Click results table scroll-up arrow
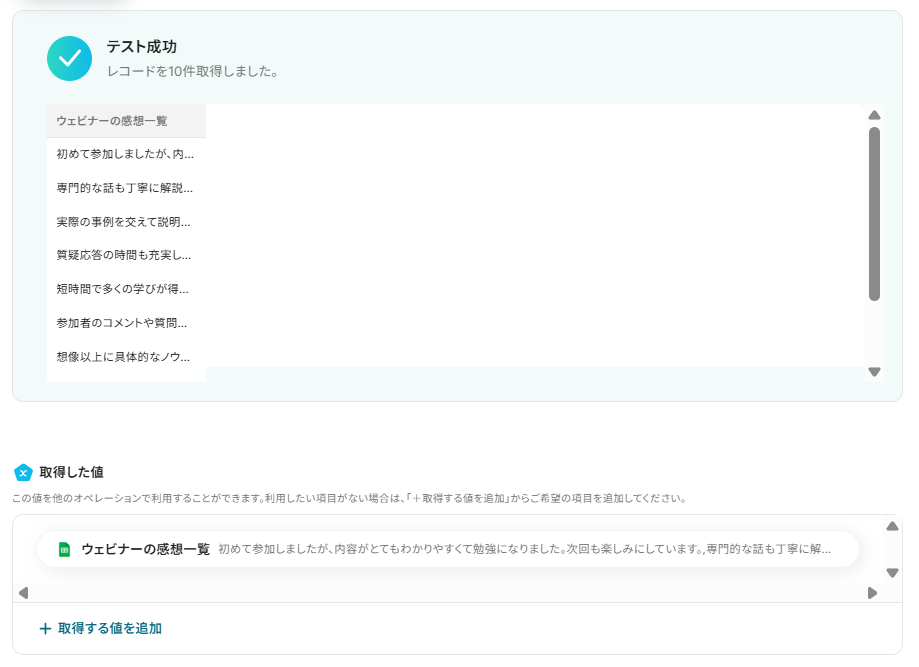919x667 pixels. coord(874,115)
